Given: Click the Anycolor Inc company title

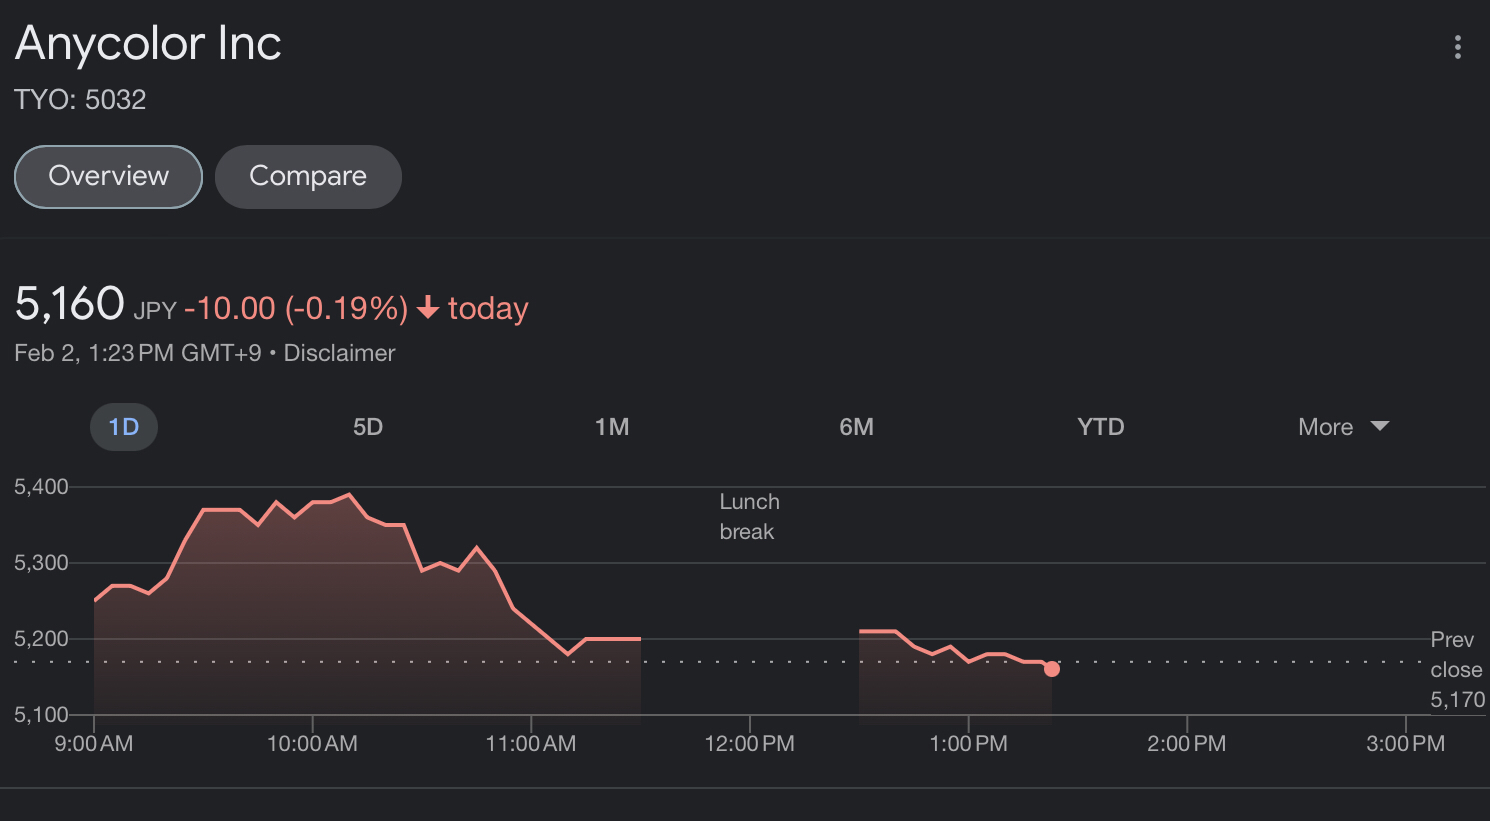Looking at the screenshot, I should pos(148,44).
